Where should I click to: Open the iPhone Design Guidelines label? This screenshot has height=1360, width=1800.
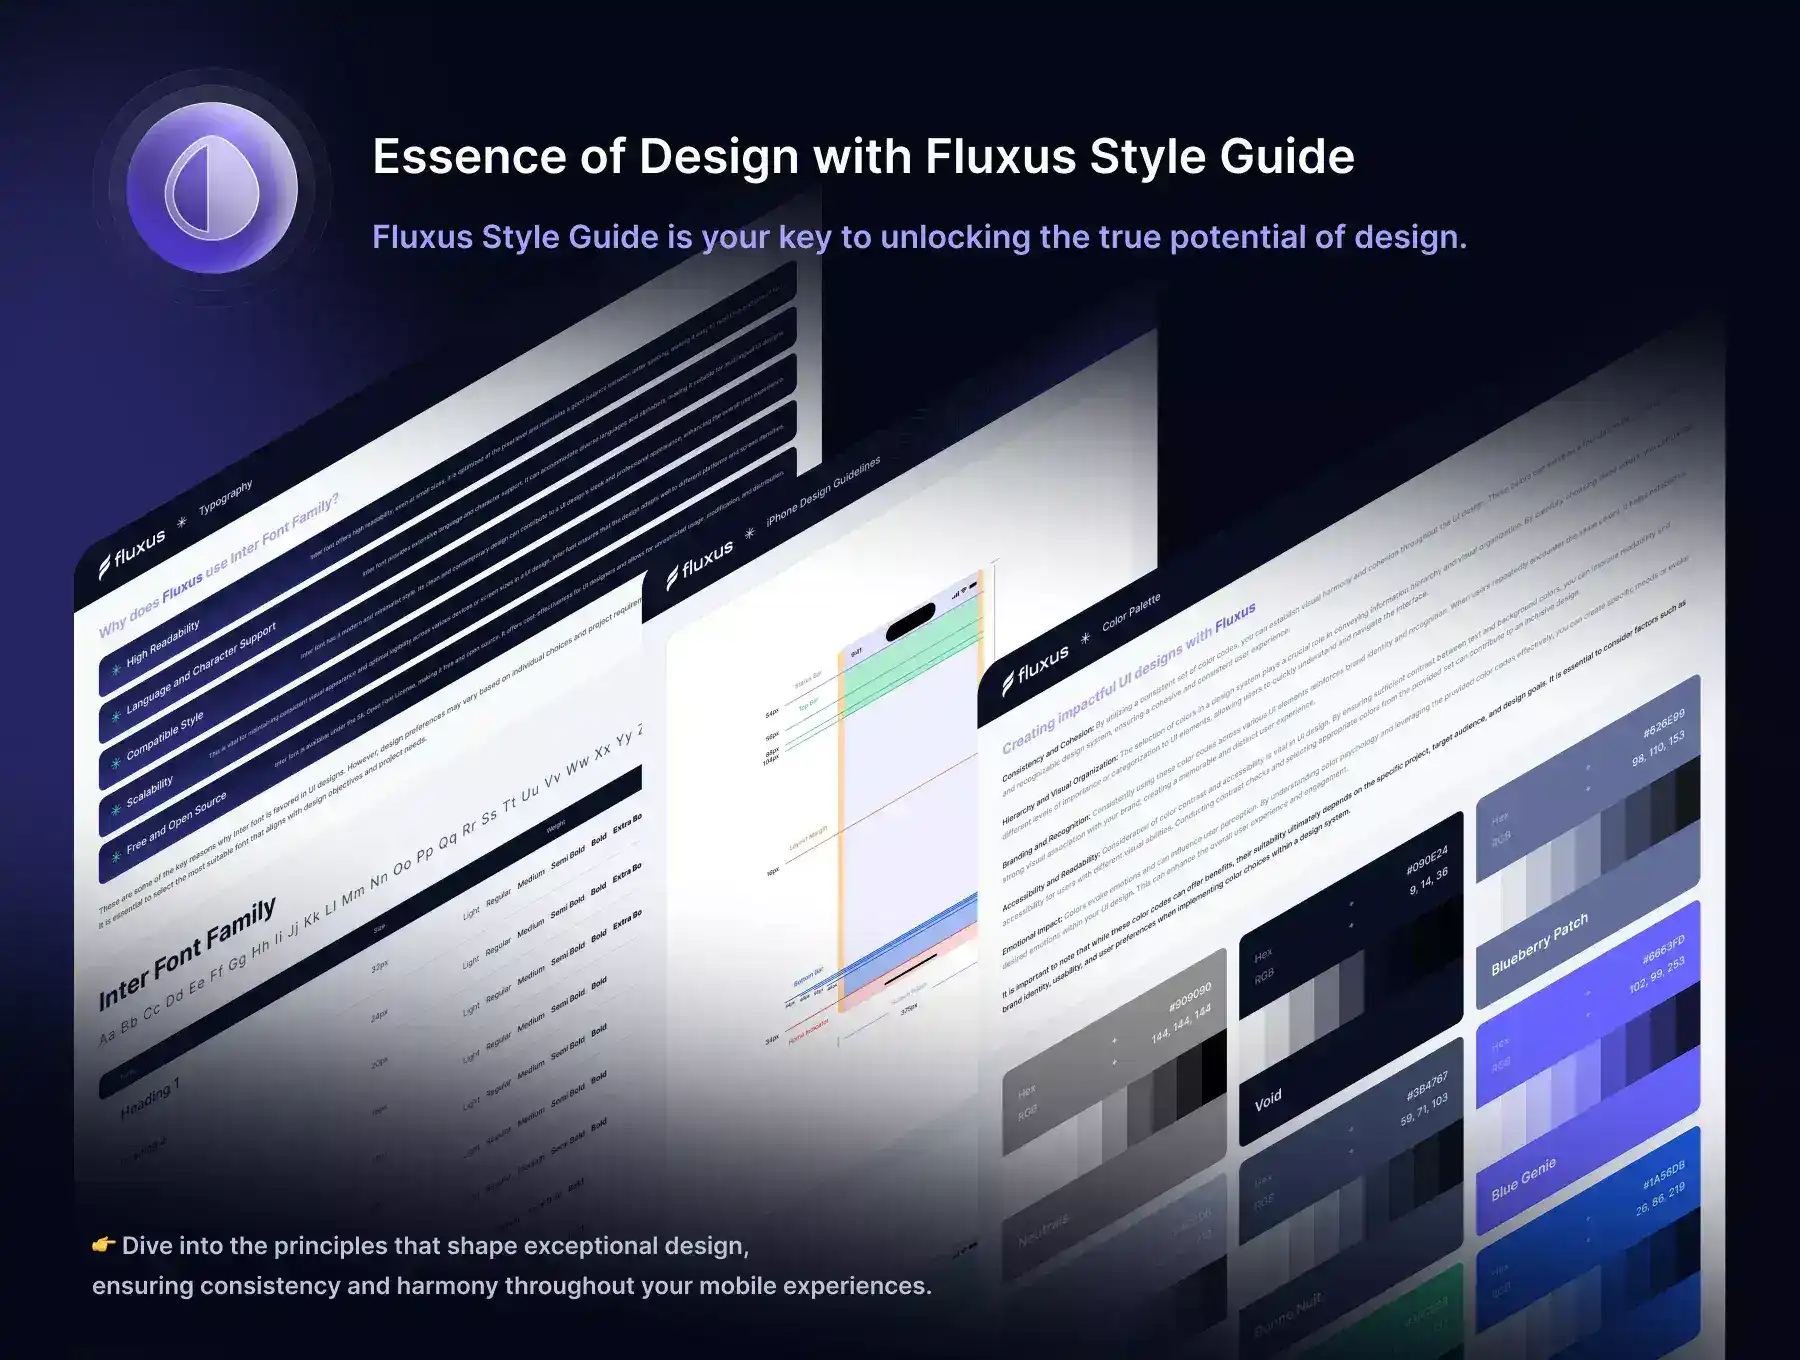pyautogui.click(x=823, y=491)
